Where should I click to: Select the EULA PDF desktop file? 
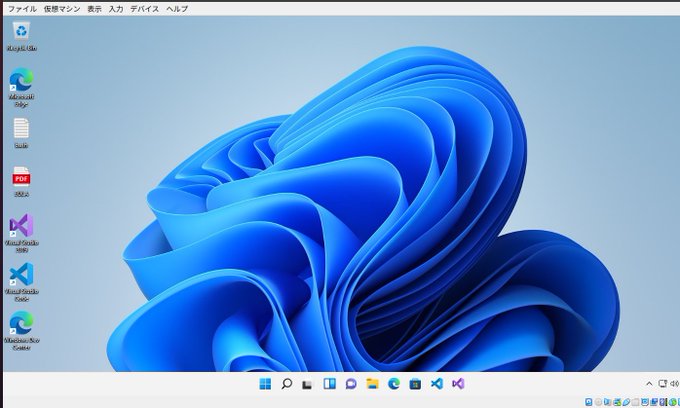pos(21,178)
